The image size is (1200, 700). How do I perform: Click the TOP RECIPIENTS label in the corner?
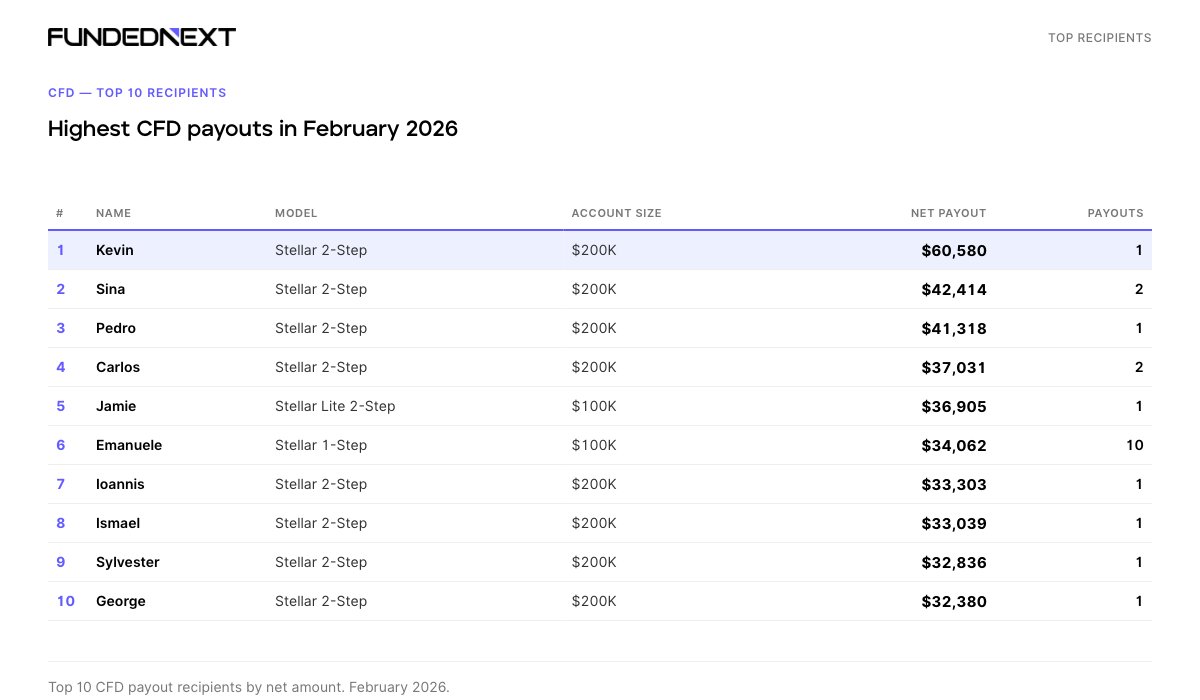tap(1100, 37)
